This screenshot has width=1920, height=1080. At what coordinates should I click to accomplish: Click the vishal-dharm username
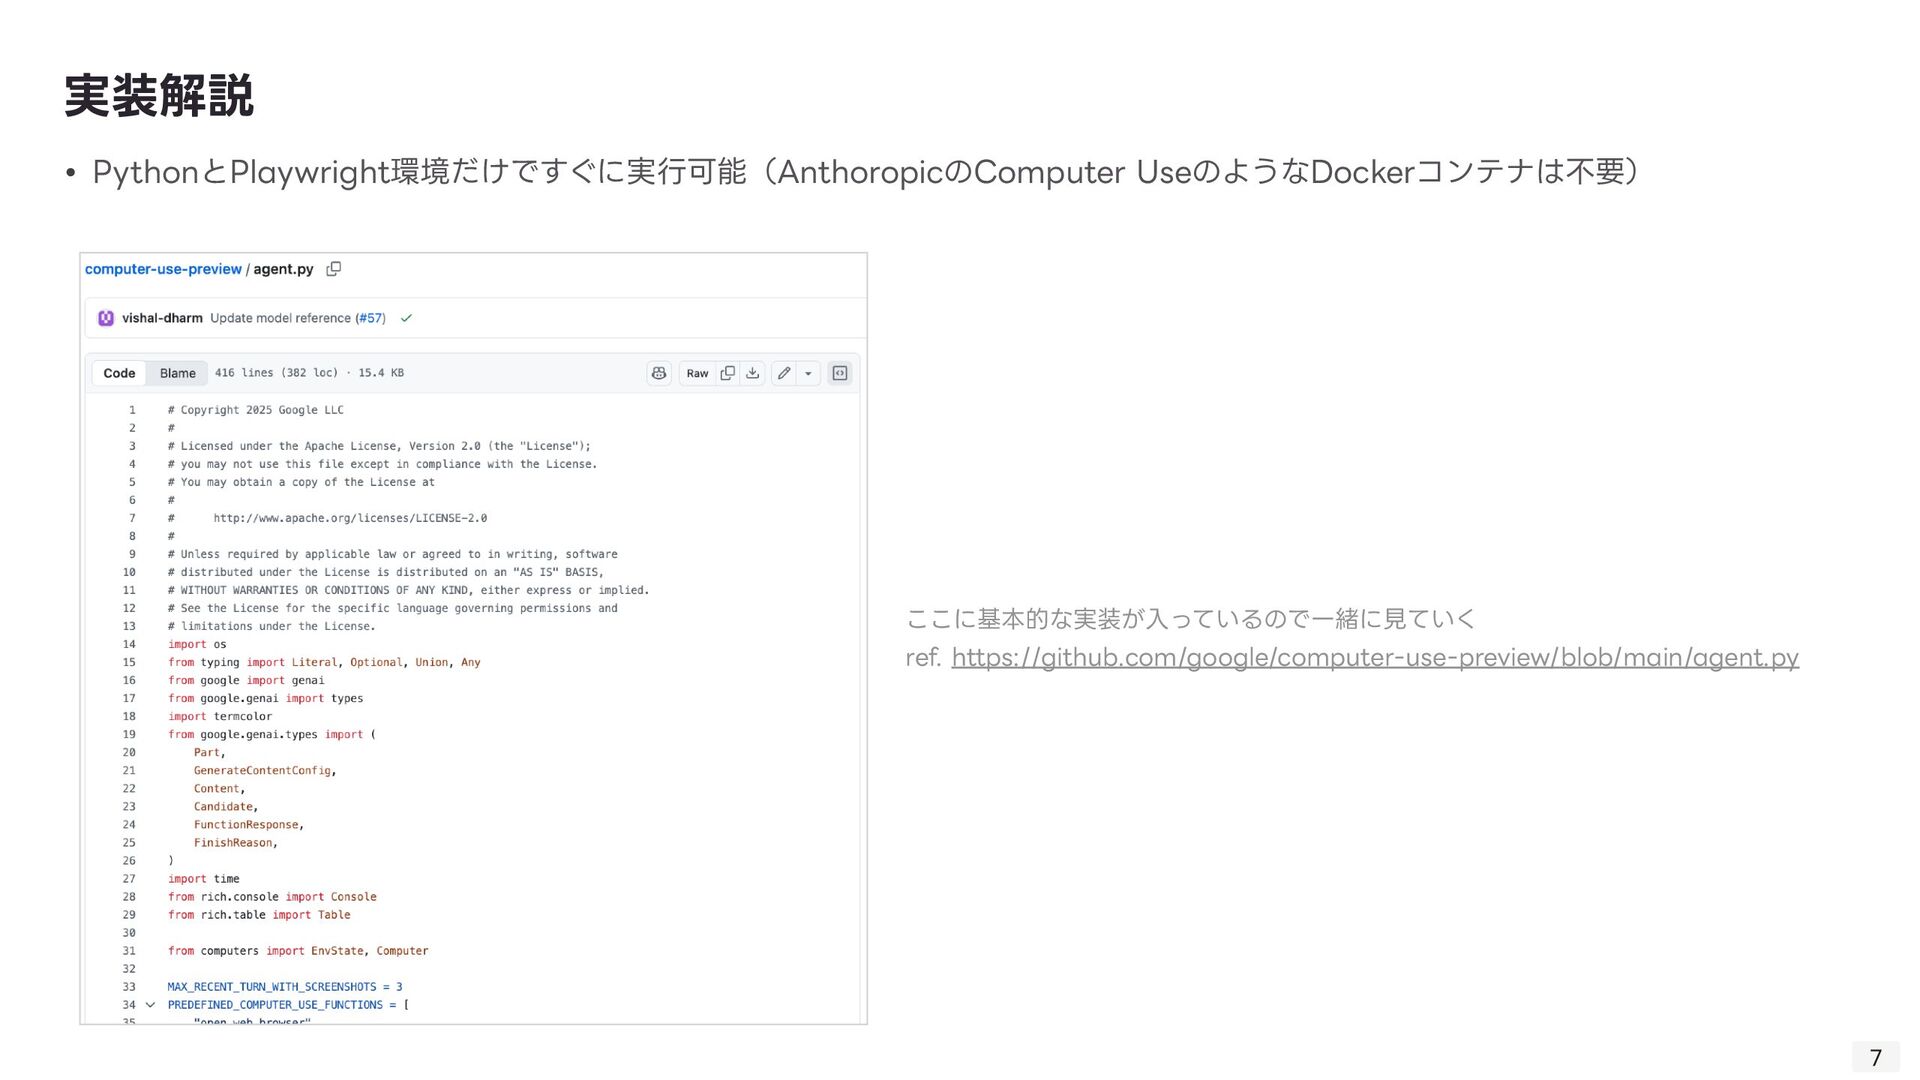(x=162, y=318)
